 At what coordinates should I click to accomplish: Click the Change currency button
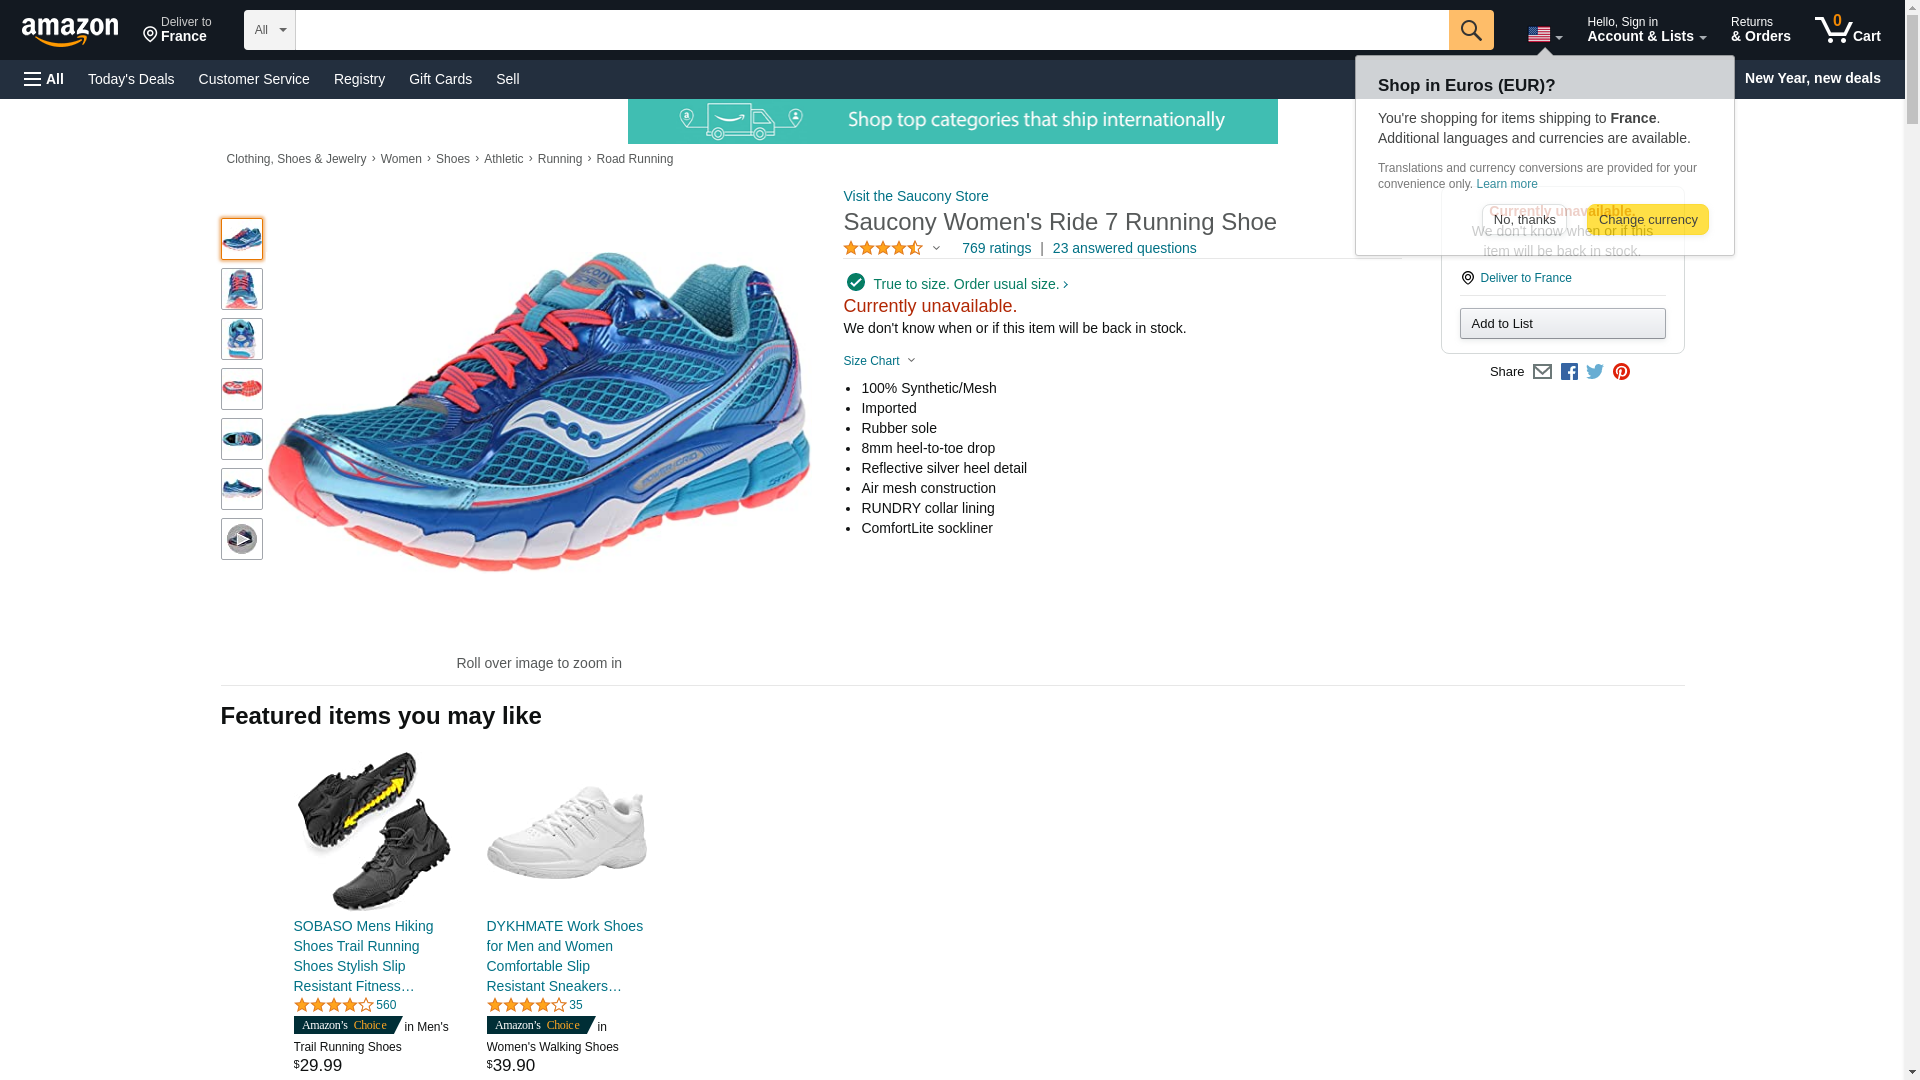click(1647, 220)
